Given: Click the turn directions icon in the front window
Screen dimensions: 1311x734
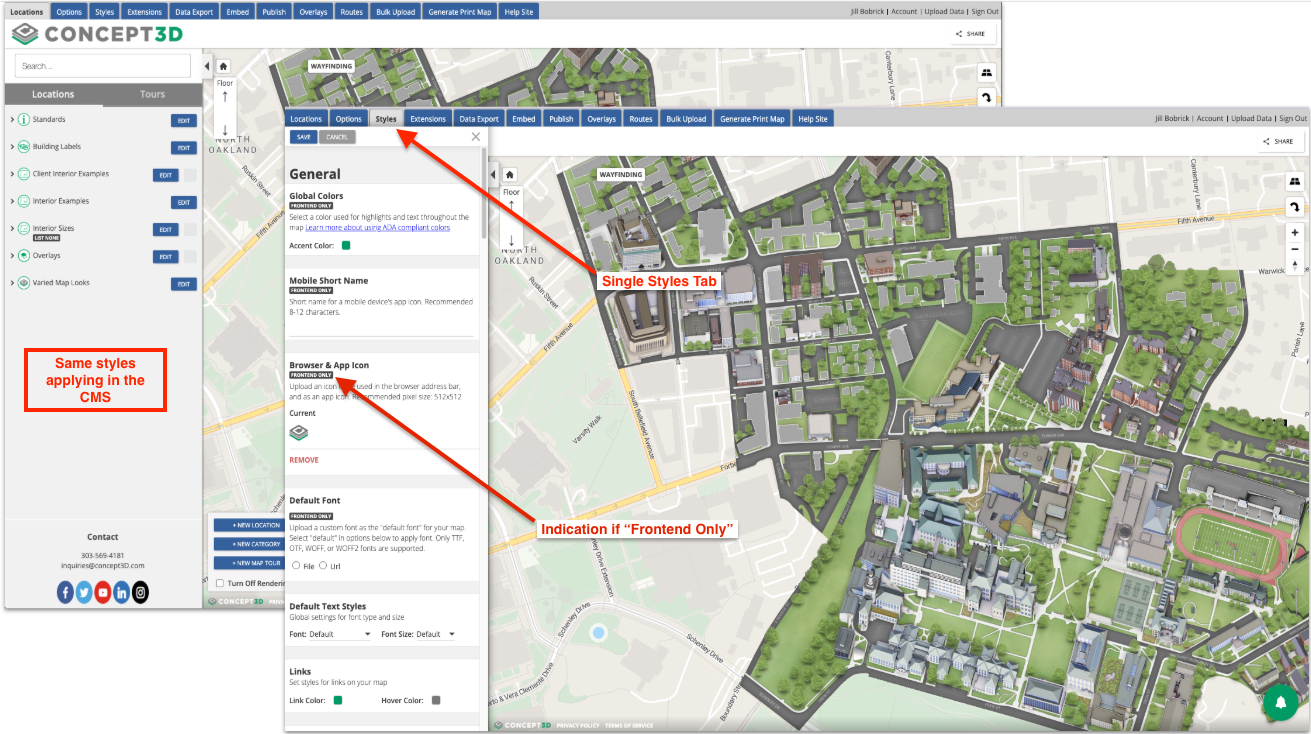Looking at the screenshot, I should [1295, 207].
